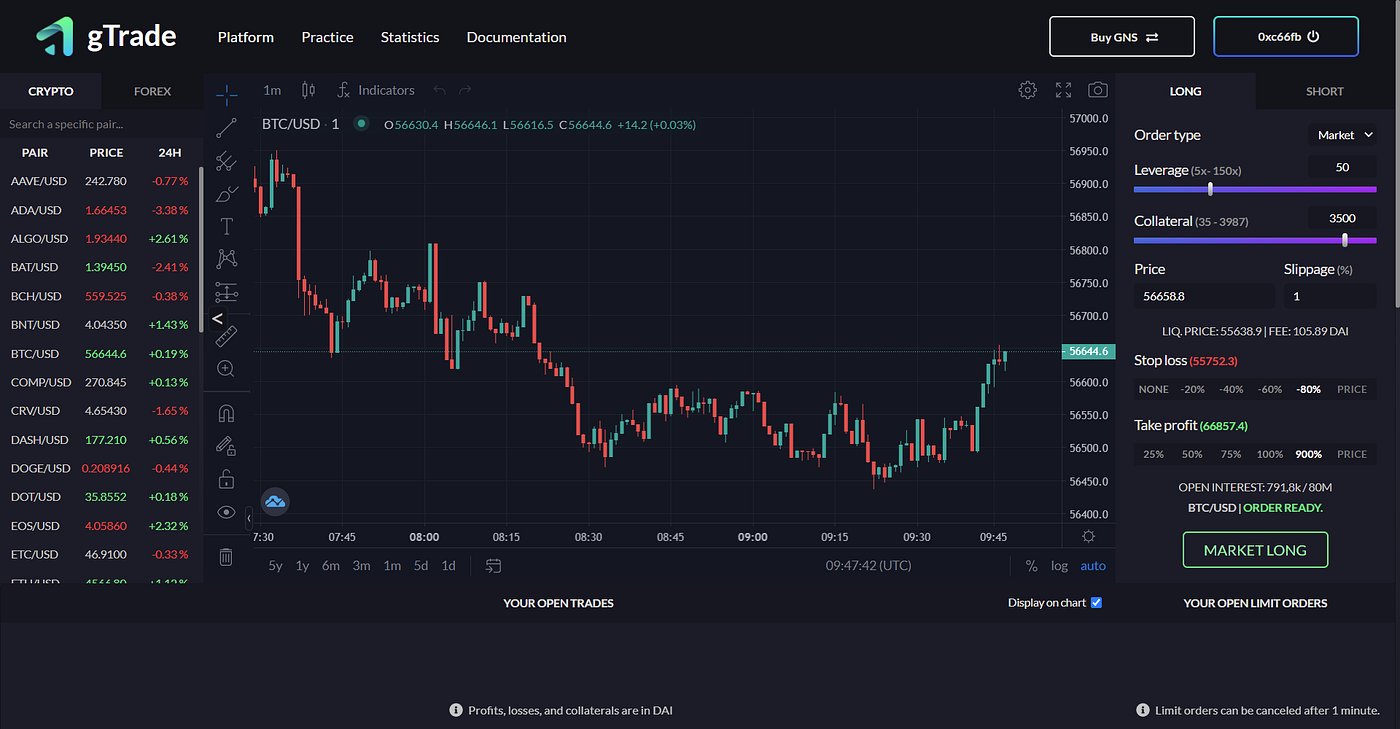
Task: Open the Indicators menu
Action: [376, 90]
